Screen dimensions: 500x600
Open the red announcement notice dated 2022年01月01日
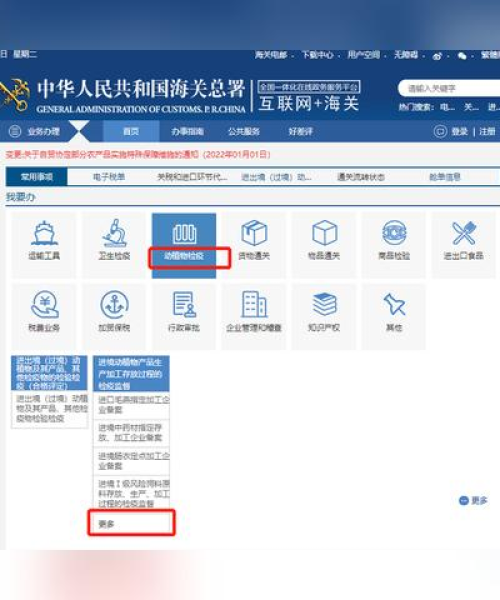(x=138, y=155)
